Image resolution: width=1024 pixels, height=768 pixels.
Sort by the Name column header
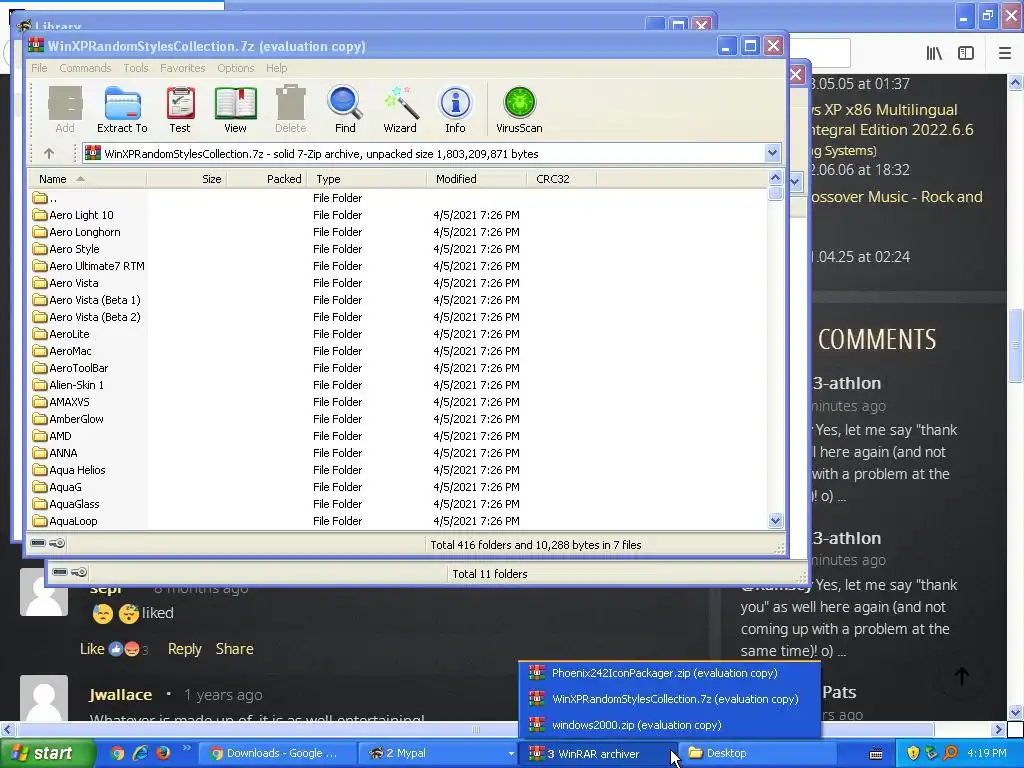tap(87, 179)
